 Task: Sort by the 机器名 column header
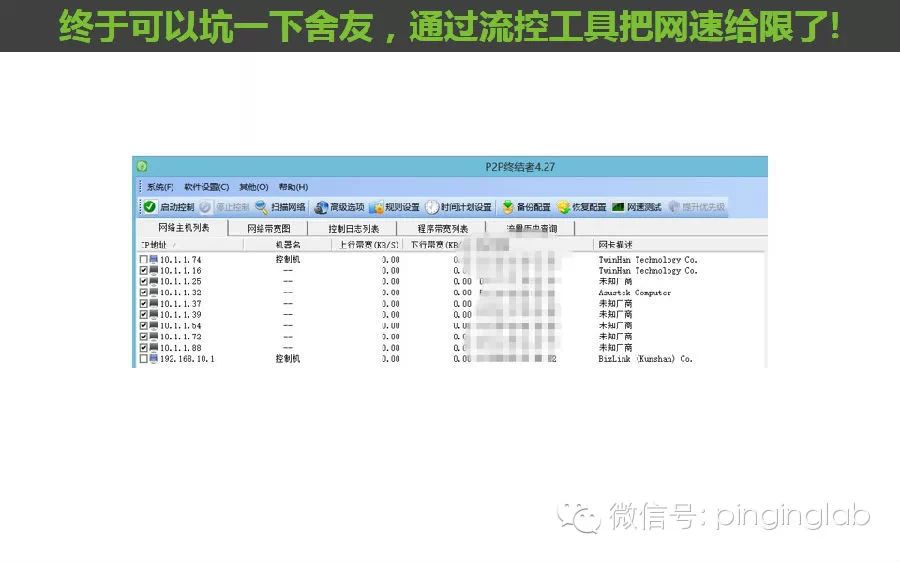(x=288, y=245)
